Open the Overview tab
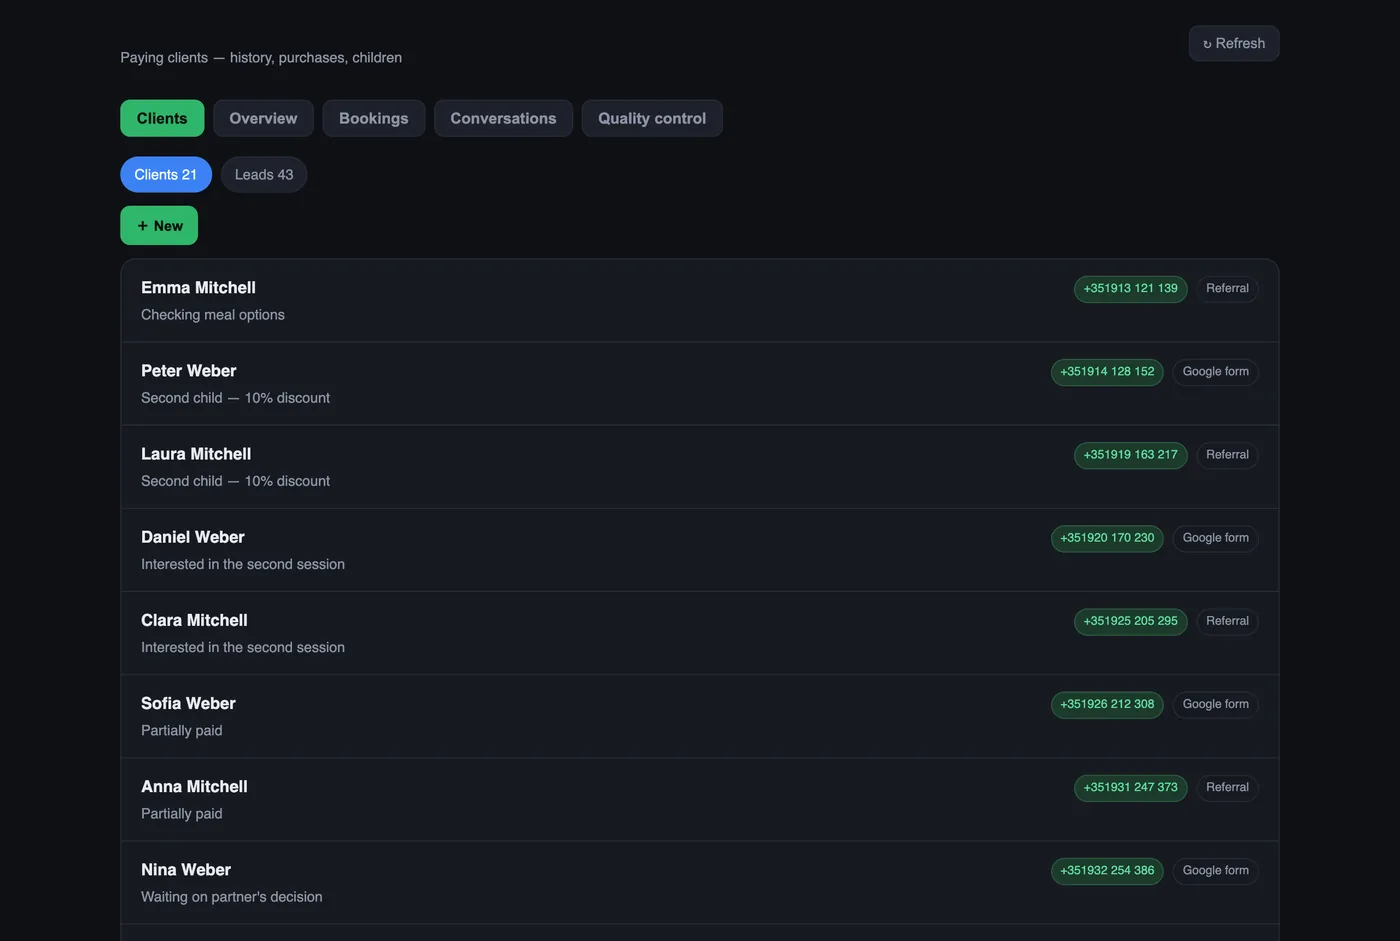1400x941 pixels. click(x=263, y=118)
